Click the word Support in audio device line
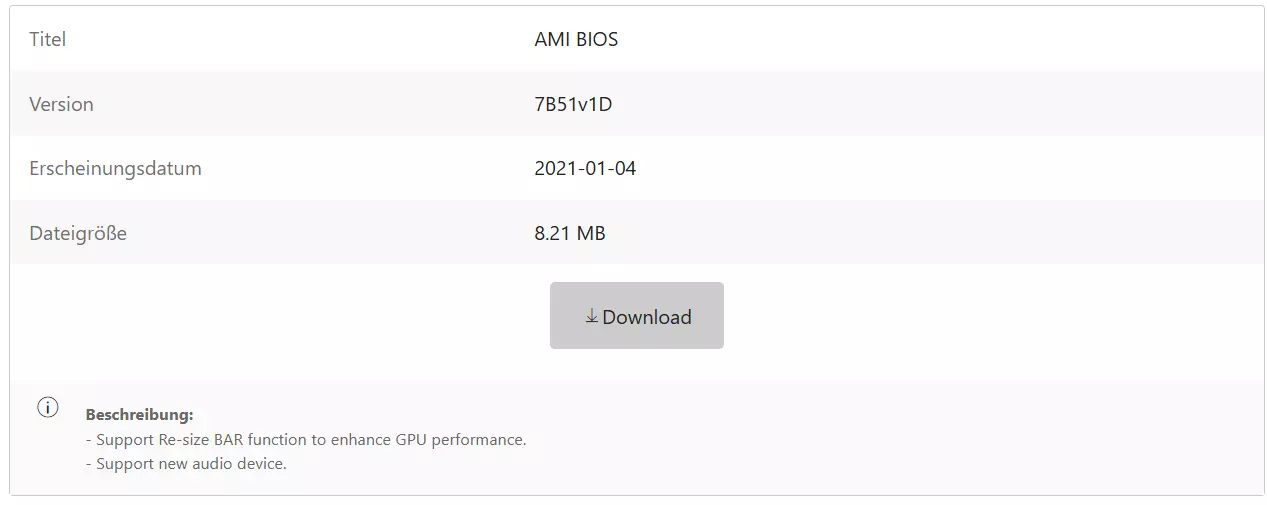Image resolution: width=1267 pixels, height=505 pixels. 125,463
